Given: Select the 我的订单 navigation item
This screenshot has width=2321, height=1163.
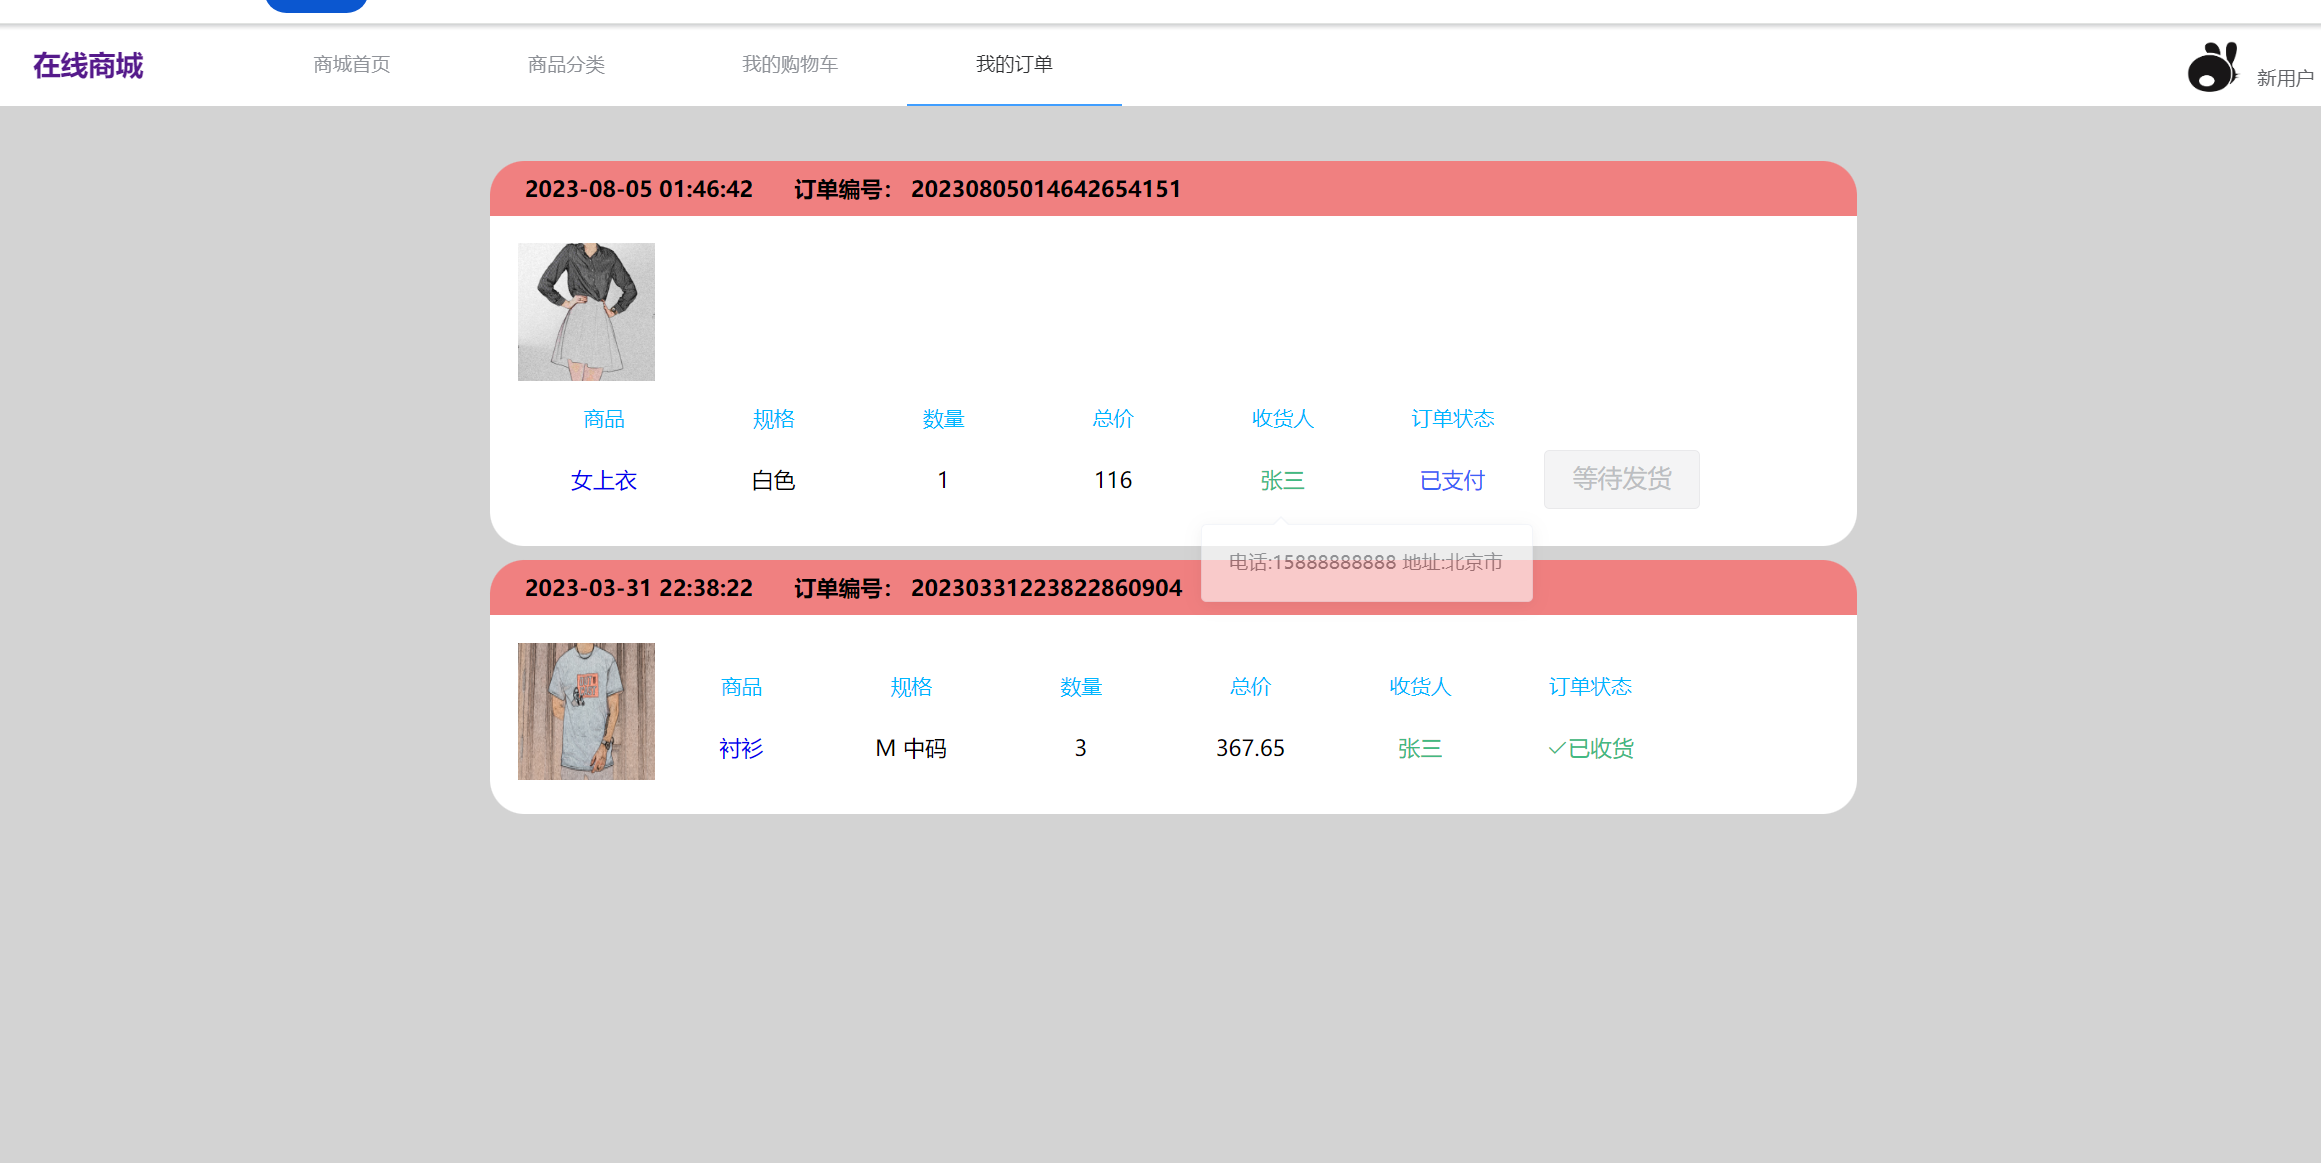Looking at the screenshot, I should 1014,64.
